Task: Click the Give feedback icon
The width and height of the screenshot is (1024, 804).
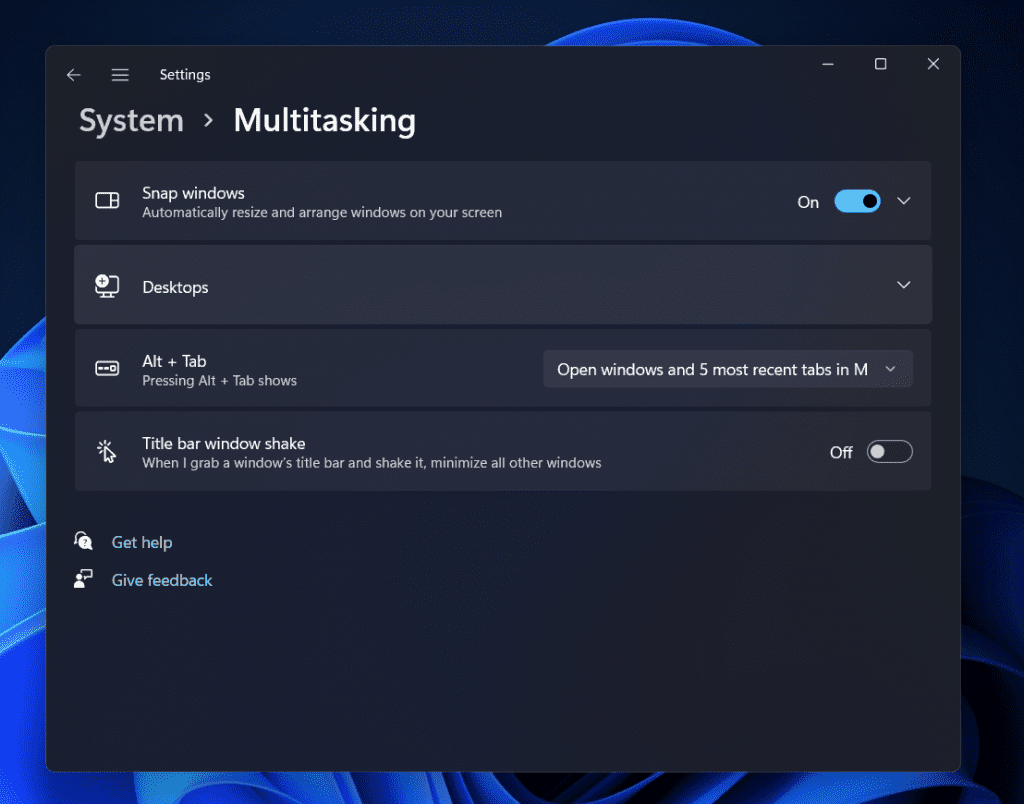Action: [x=83, y=578]
